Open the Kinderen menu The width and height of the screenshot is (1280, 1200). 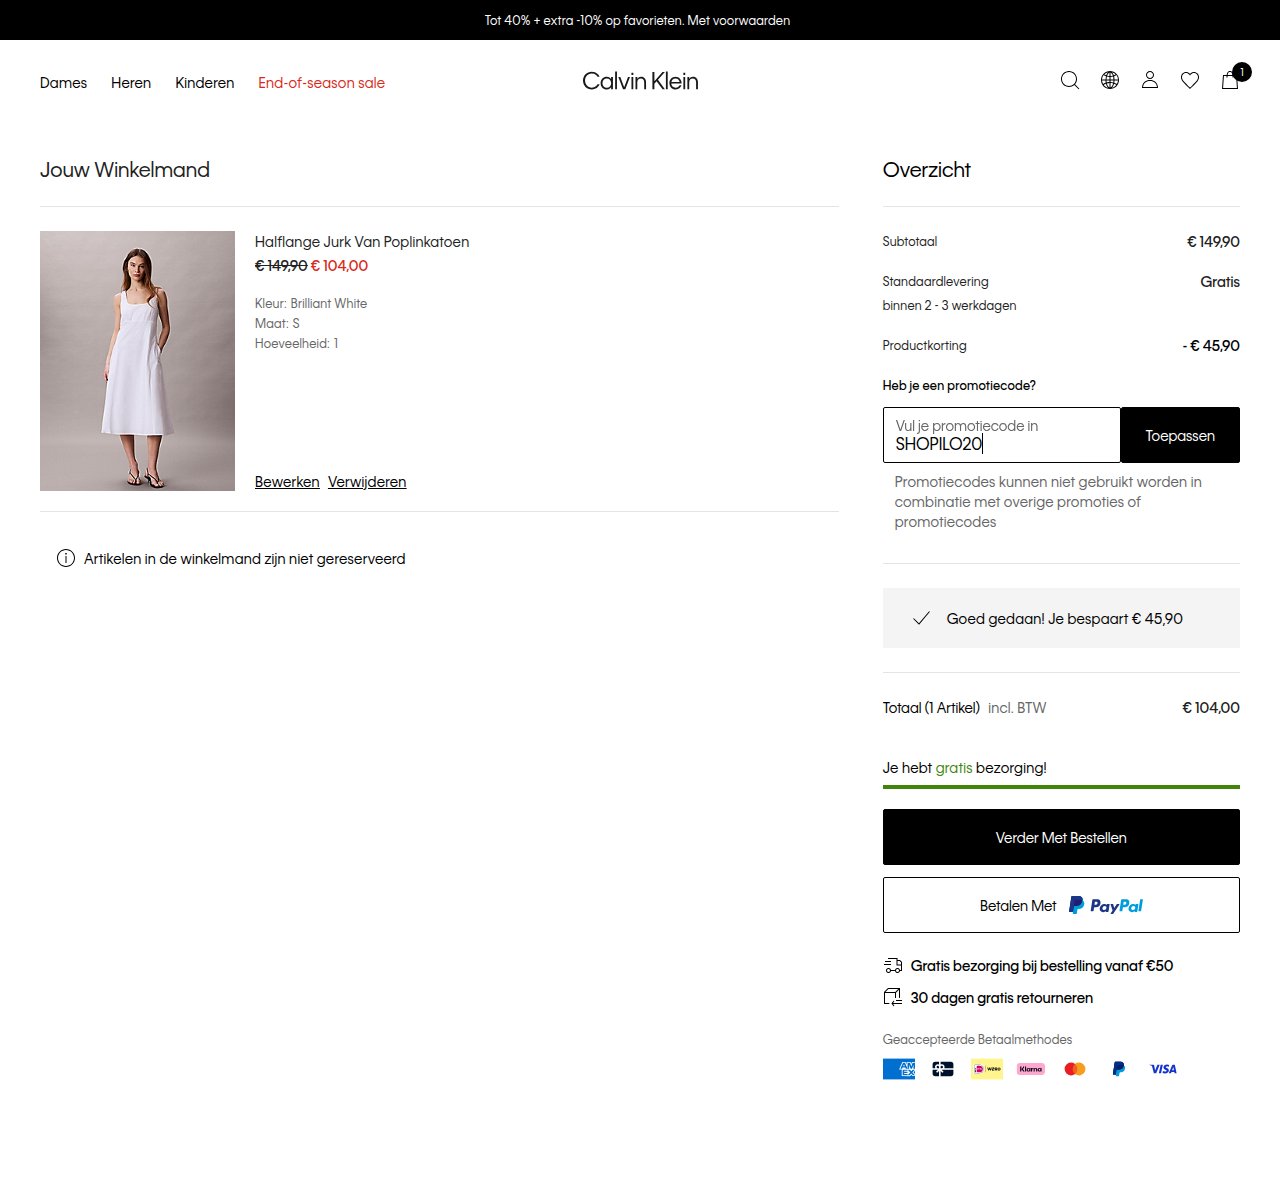tap(205, 83)
